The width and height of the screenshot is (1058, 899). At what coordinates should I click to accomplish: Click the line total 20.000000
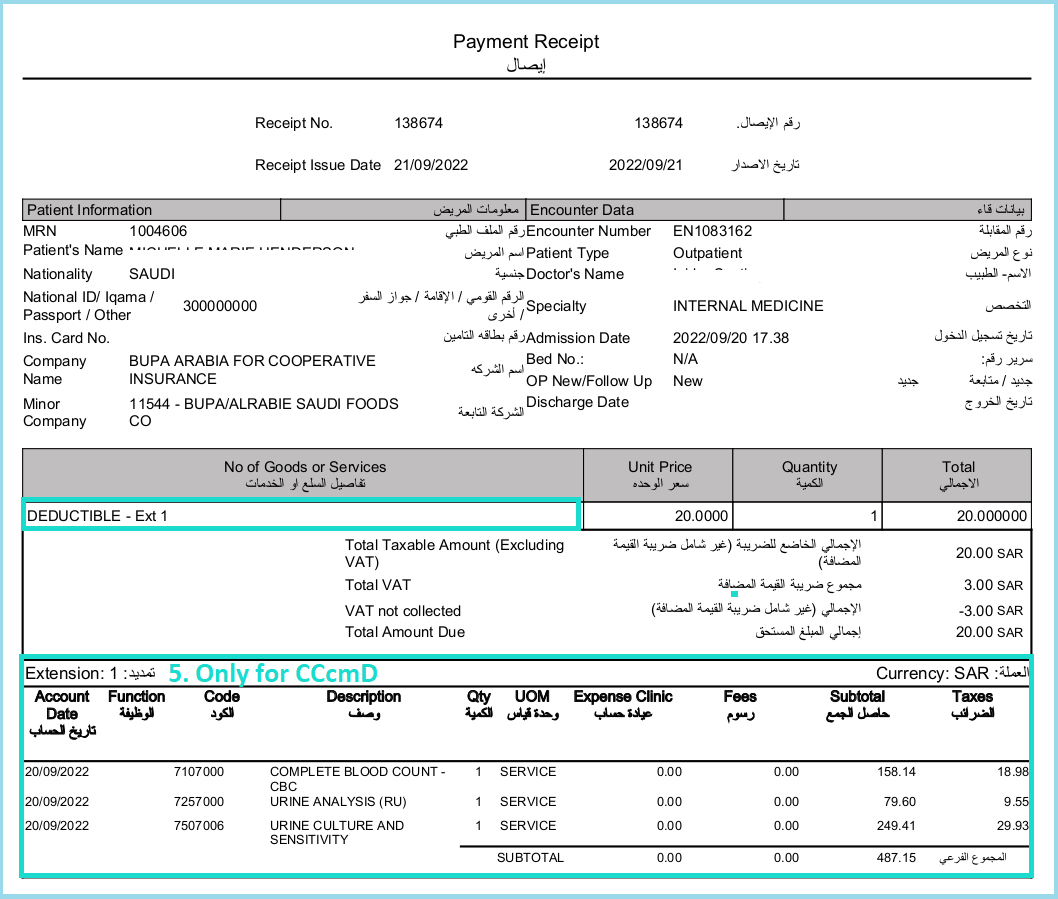point(991,516)
